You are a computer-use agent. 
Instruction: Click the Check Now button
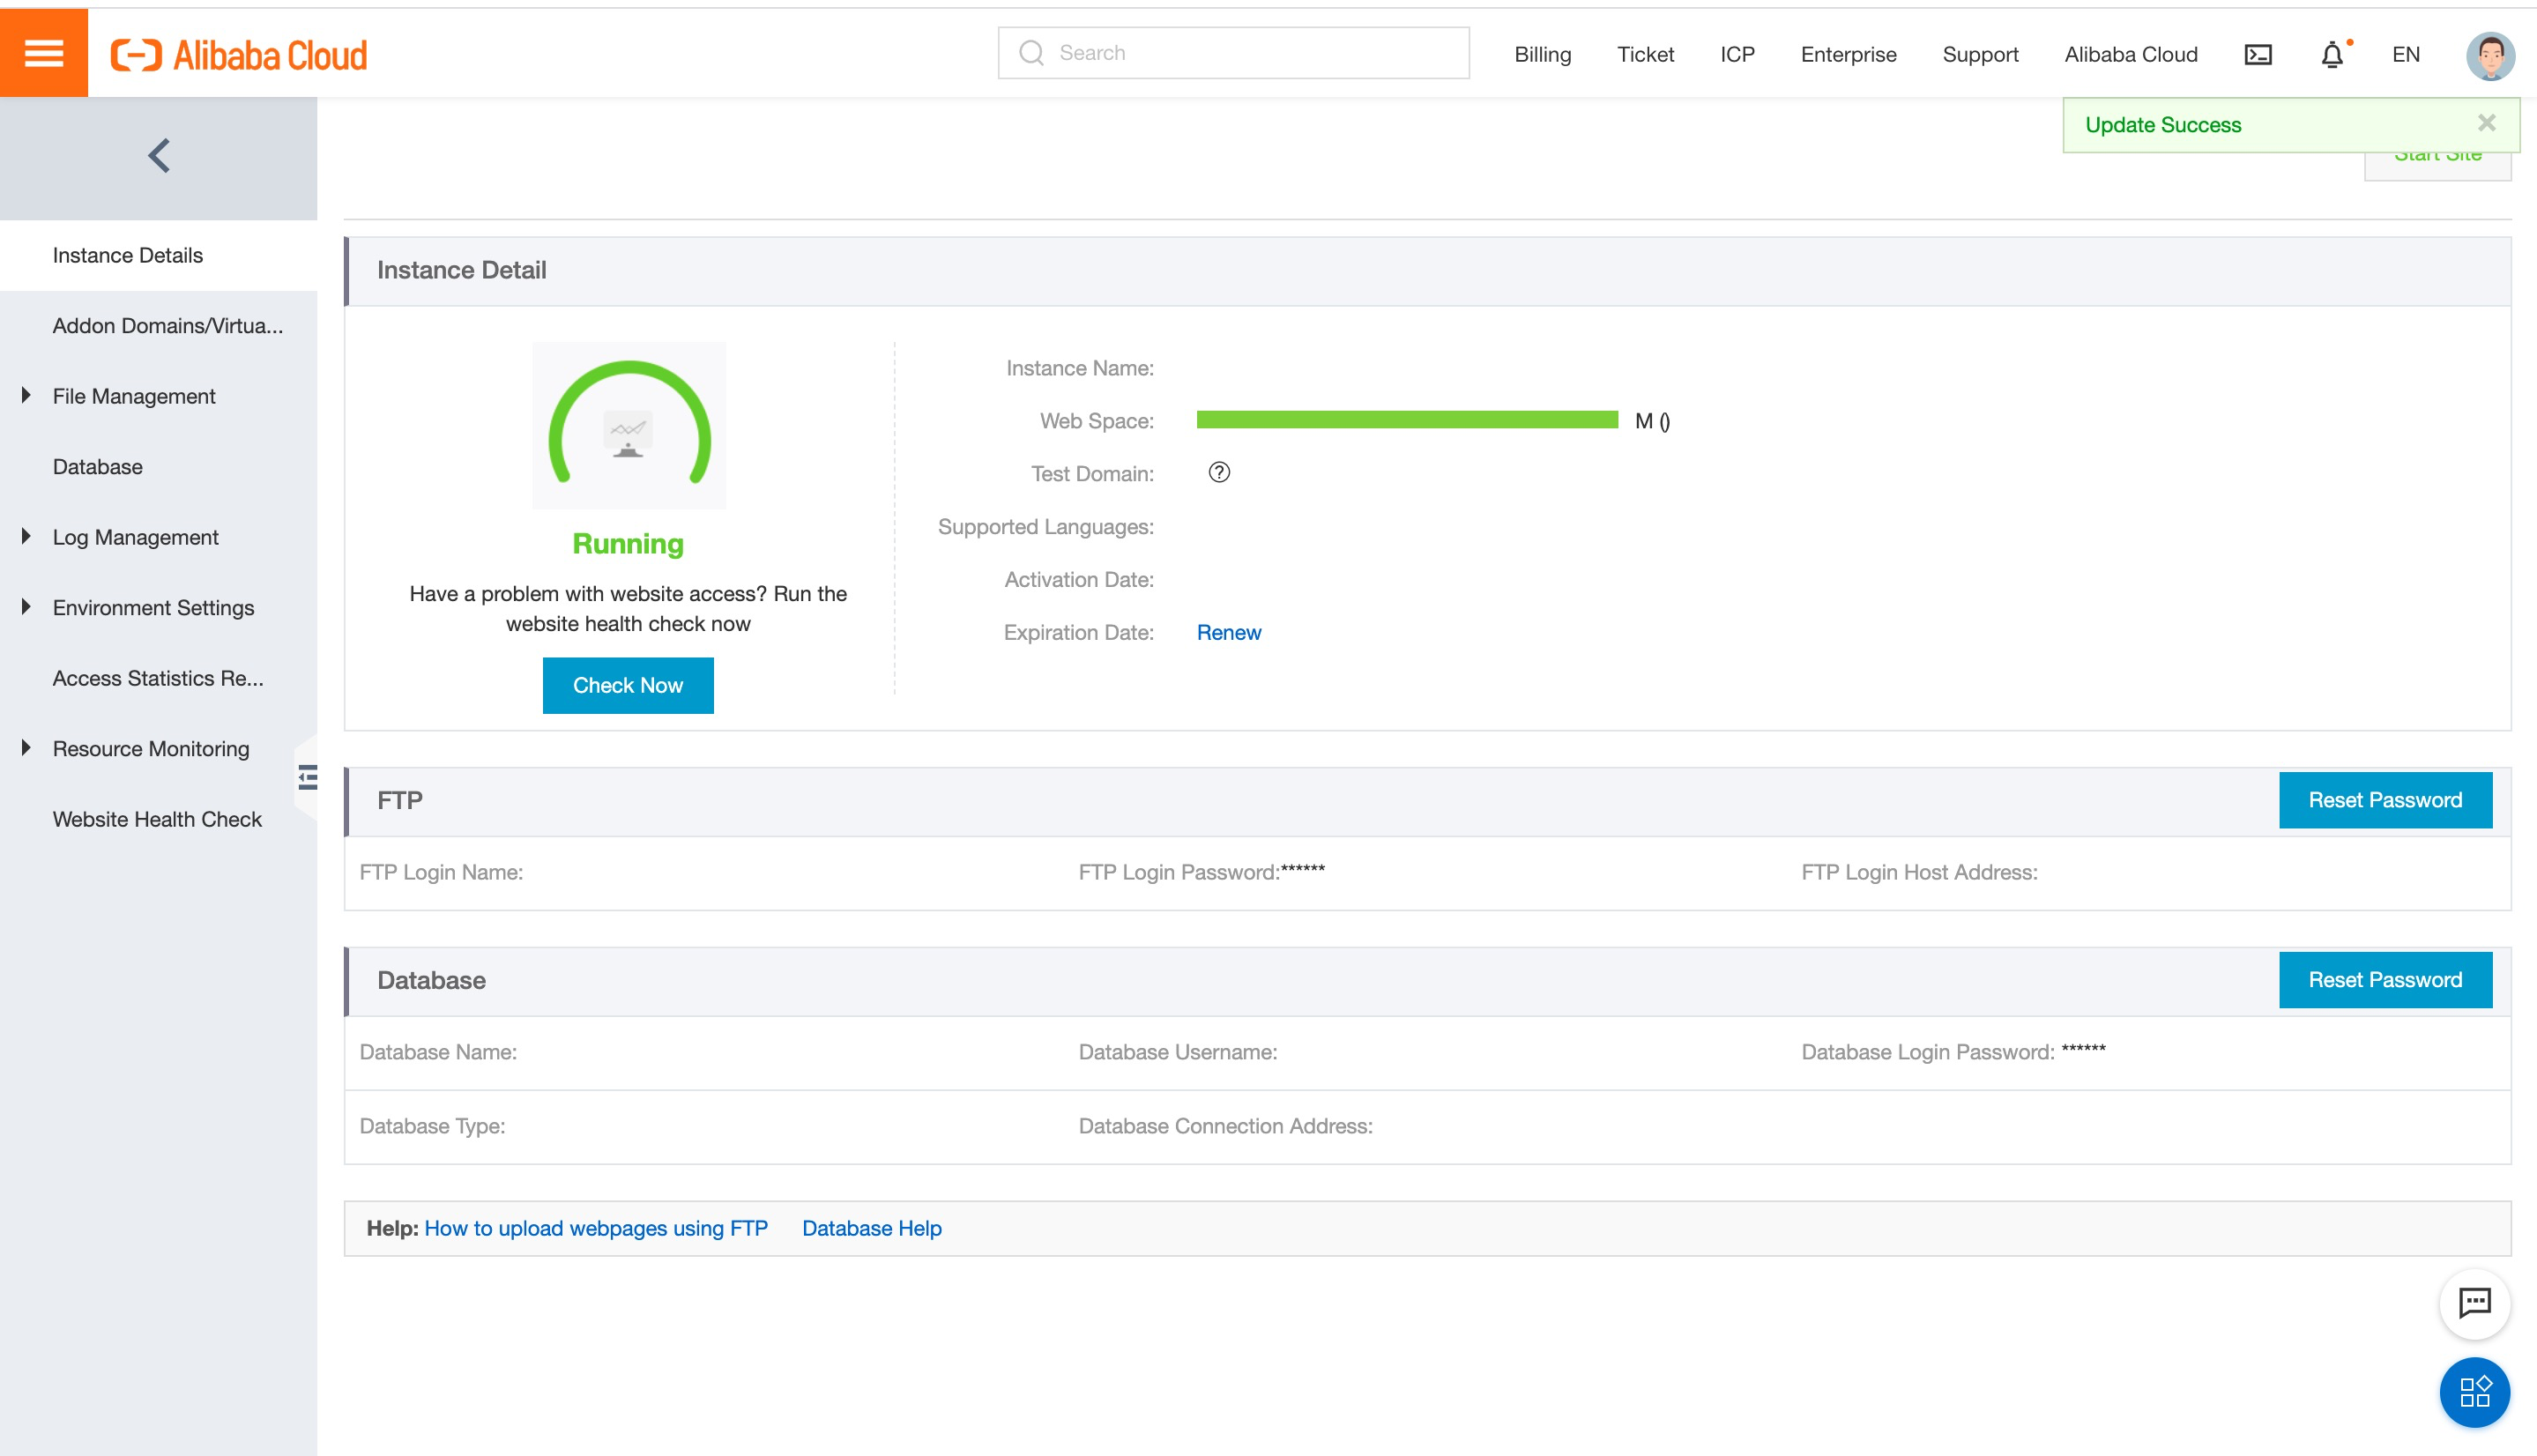coord(627,685)
